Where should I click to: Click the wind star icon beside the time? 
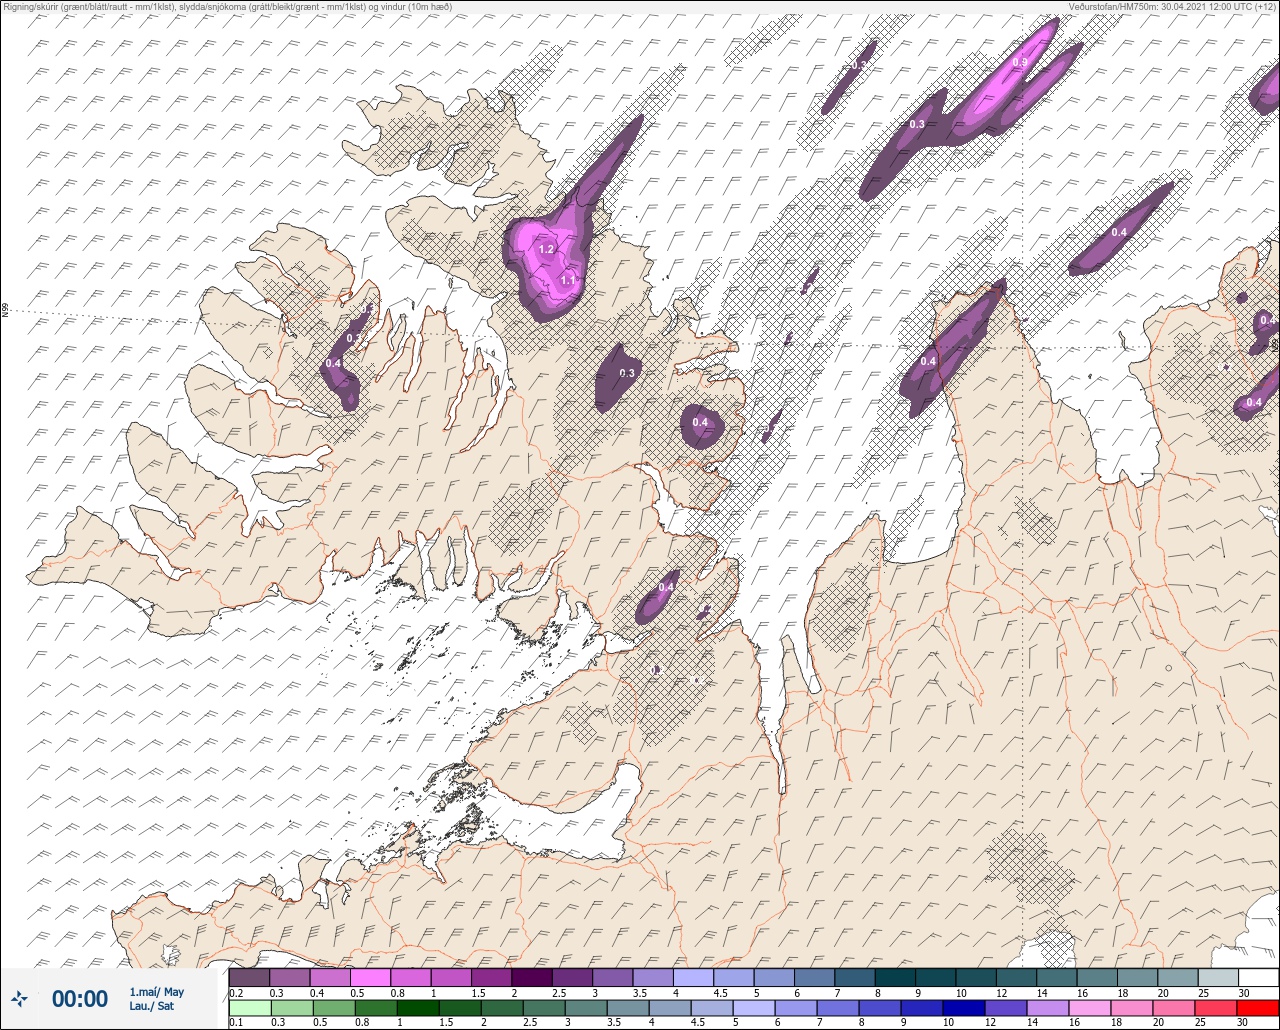click(x=20, y=998)
